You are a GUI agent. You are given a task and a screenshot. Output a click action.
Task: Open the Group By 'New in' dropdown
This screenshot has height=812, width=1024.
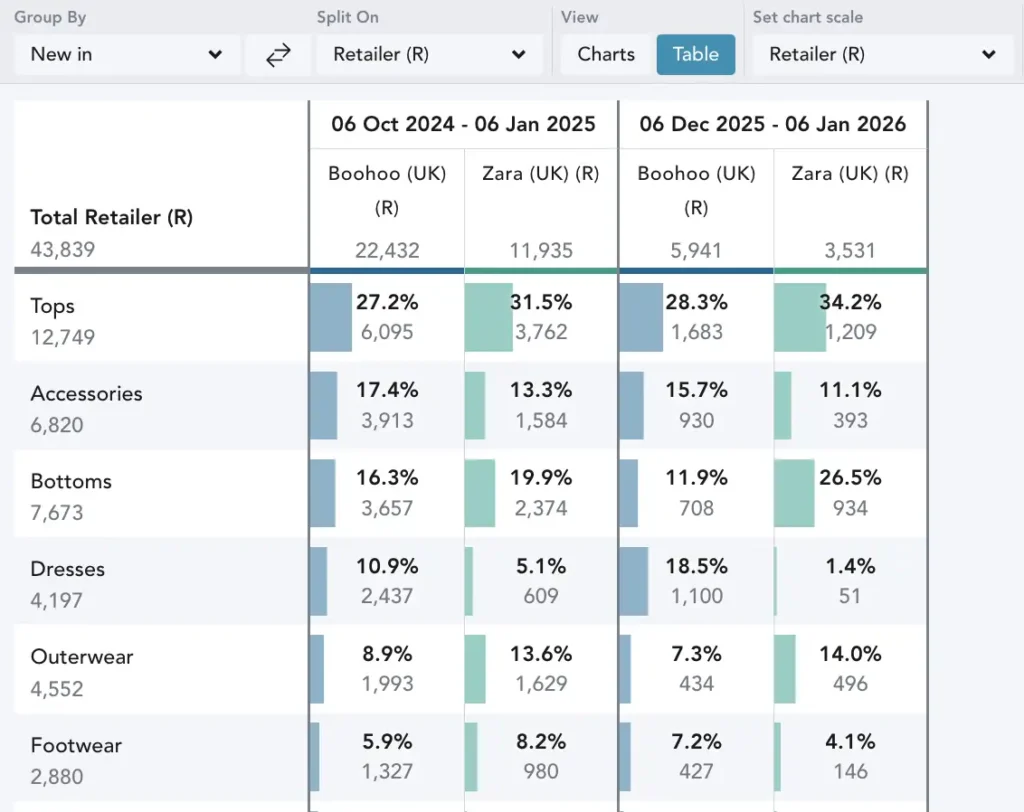click(x=127, y=55)
